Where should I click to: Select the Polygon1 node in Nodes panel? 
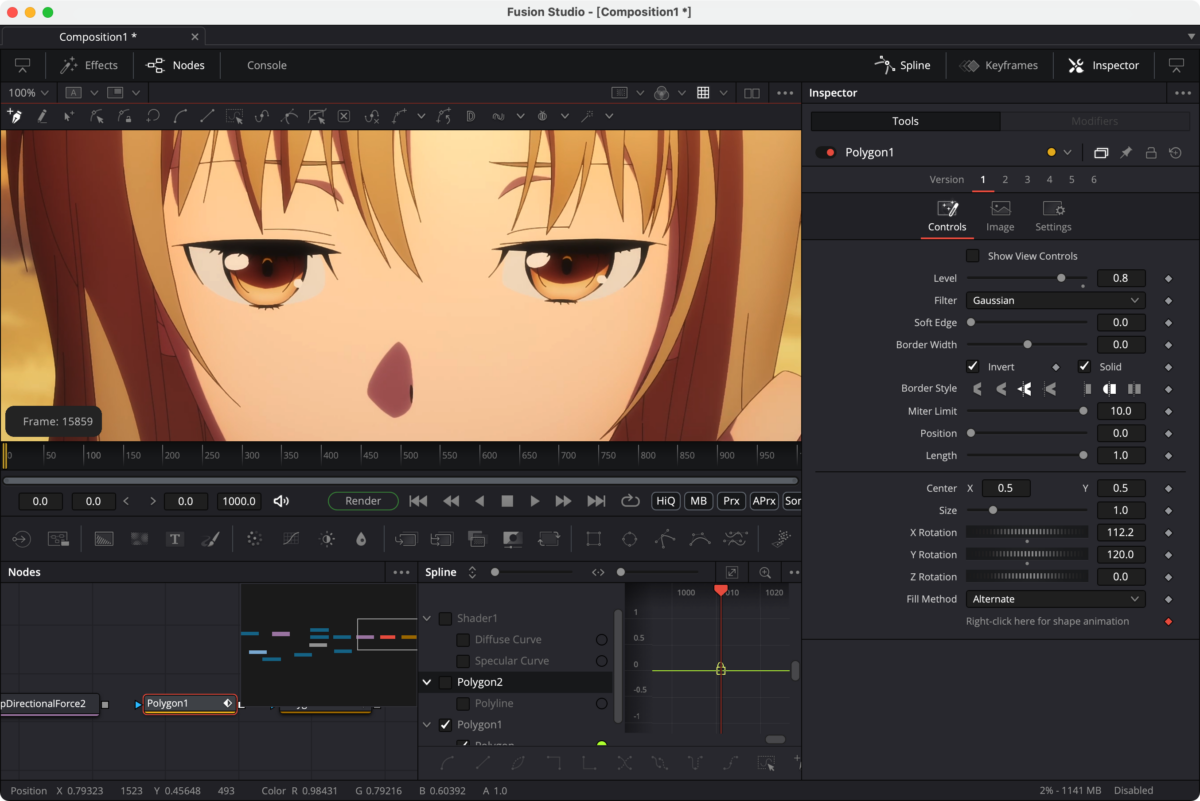pyautogui.click(x=190, y=704)
